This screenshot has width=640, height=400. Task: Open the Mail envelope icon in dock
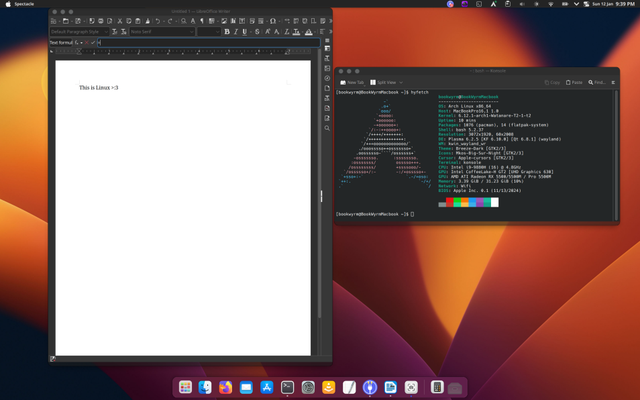pos(246,387)
